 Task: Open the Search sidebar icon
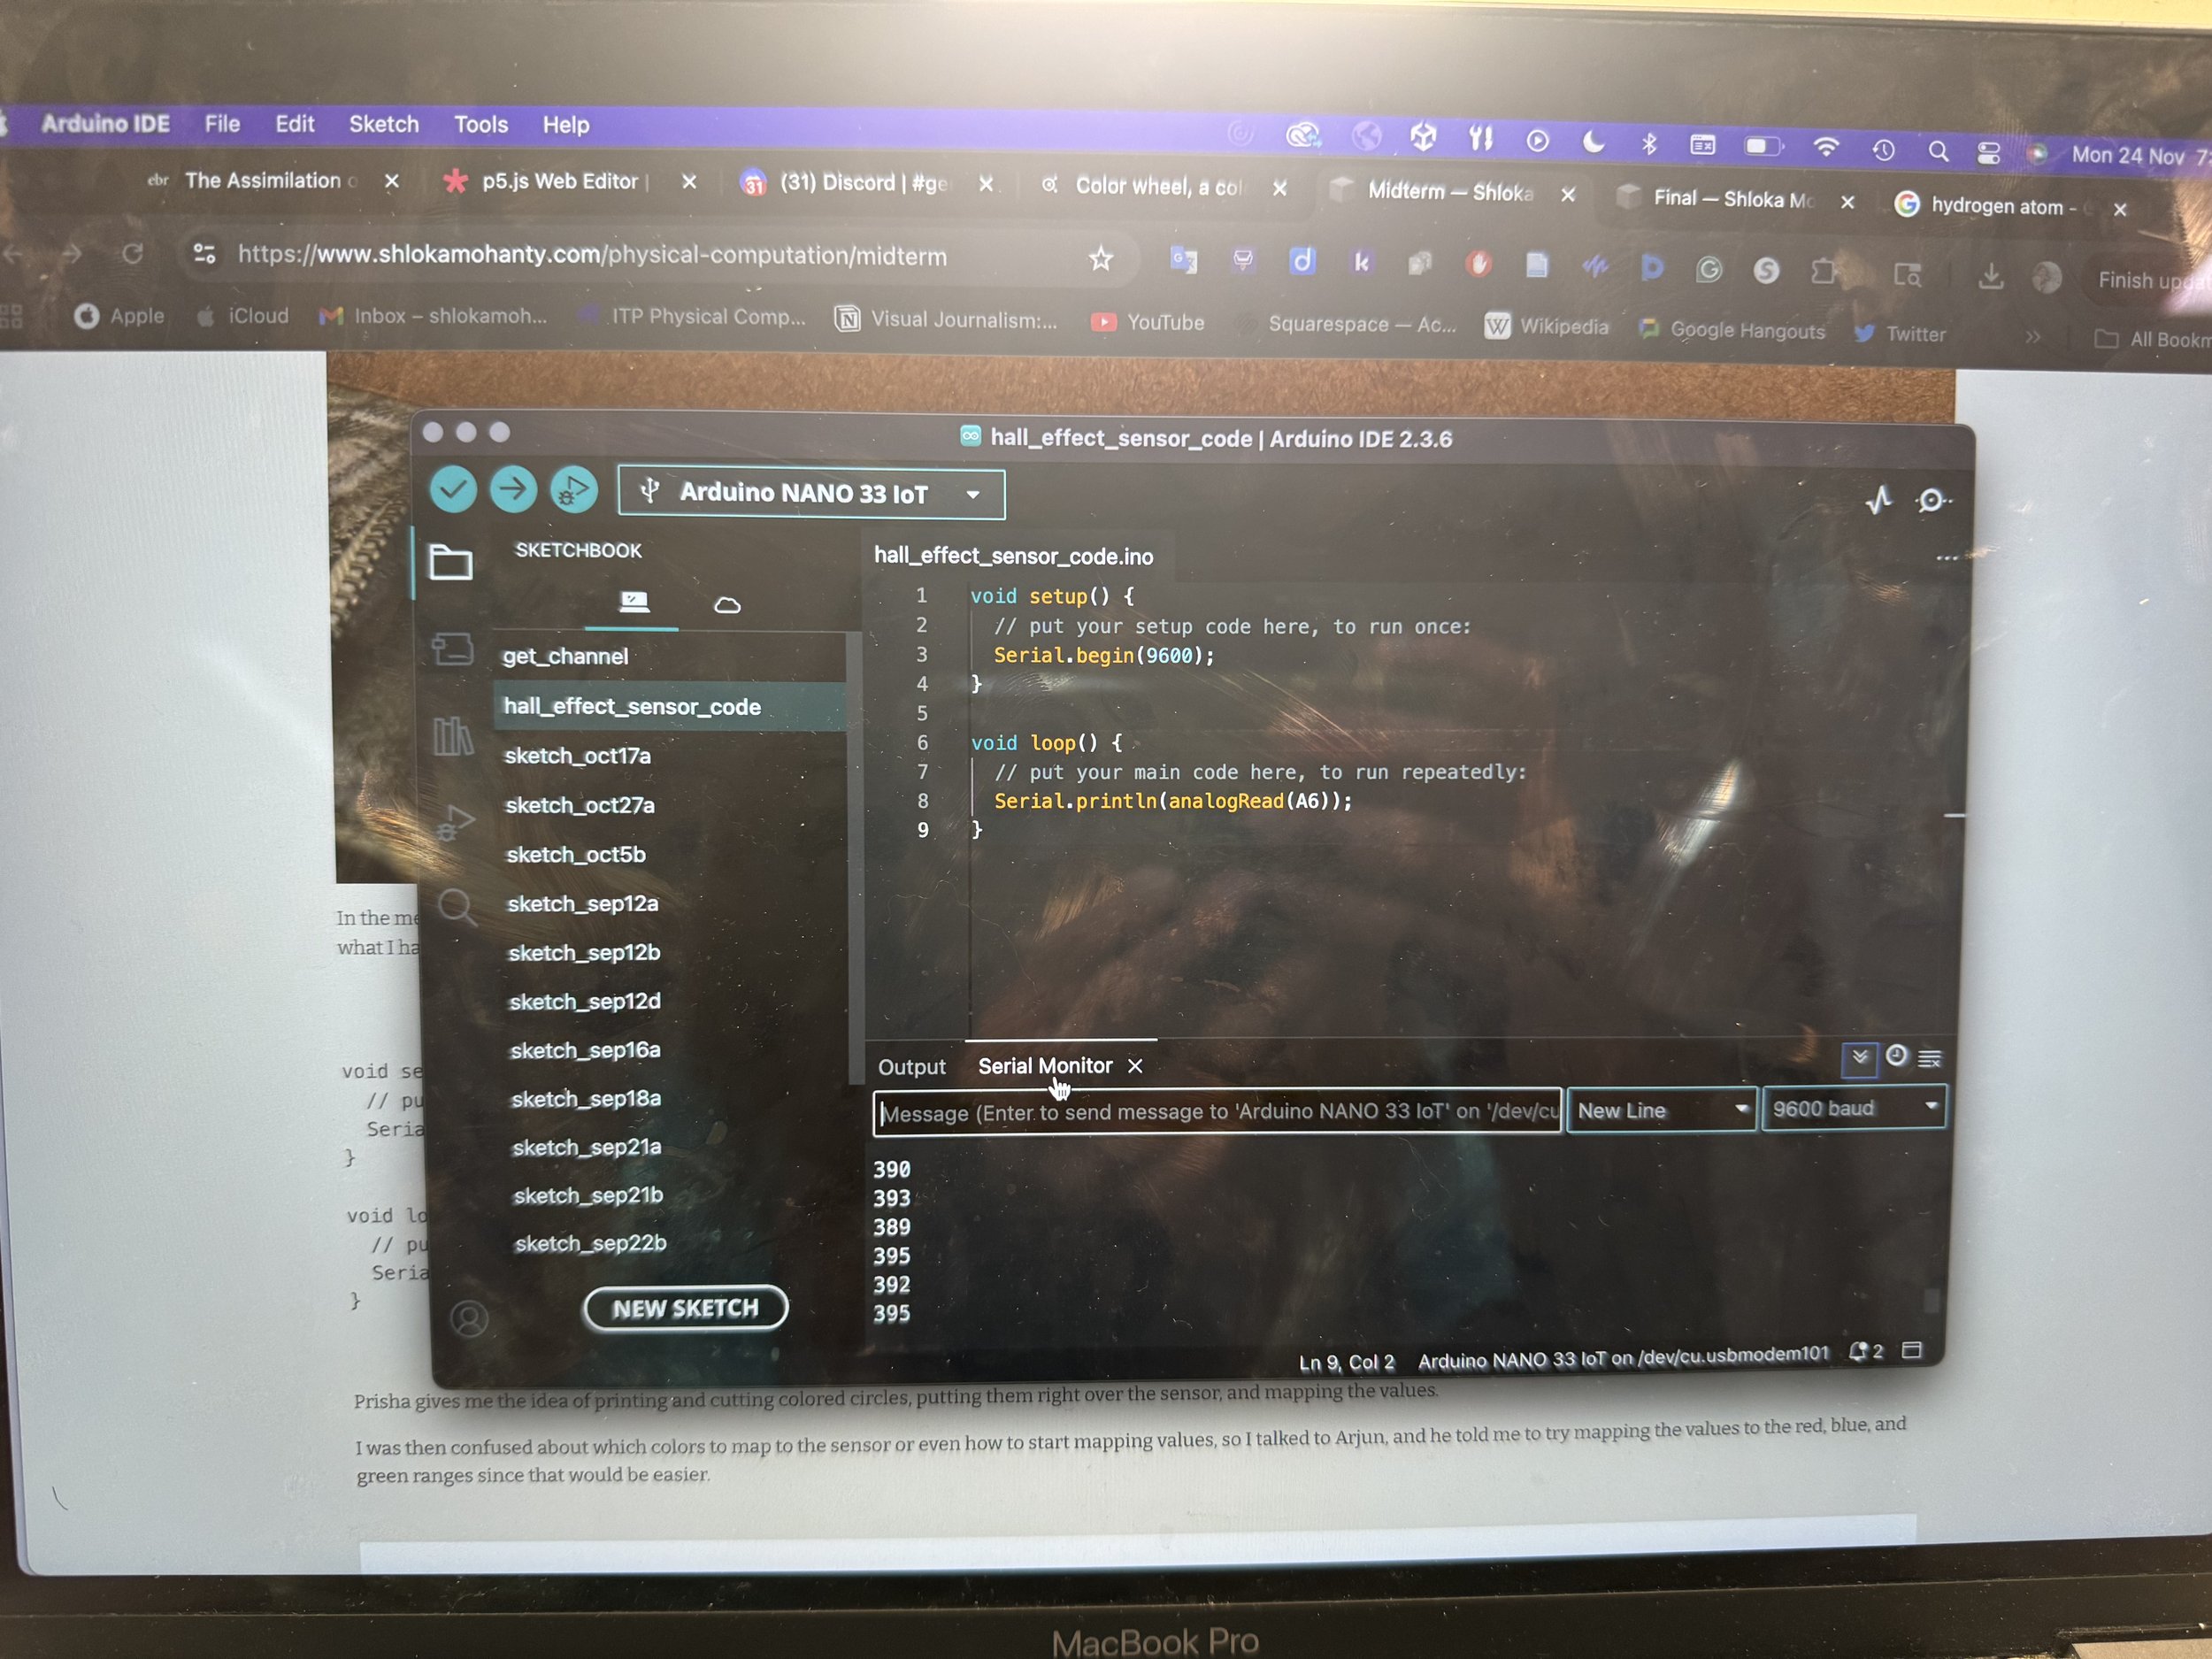457,908
